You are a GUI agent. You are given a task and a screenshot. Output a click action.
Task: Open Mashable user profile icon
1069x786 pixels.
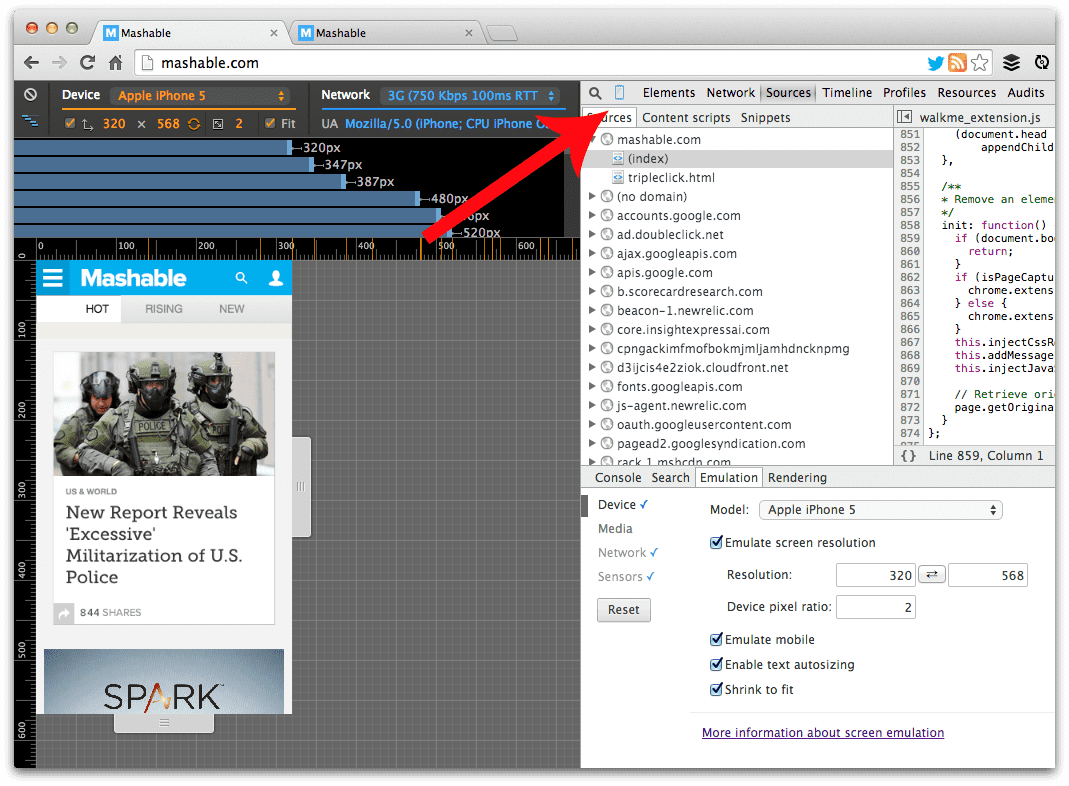tap(275, 278)
